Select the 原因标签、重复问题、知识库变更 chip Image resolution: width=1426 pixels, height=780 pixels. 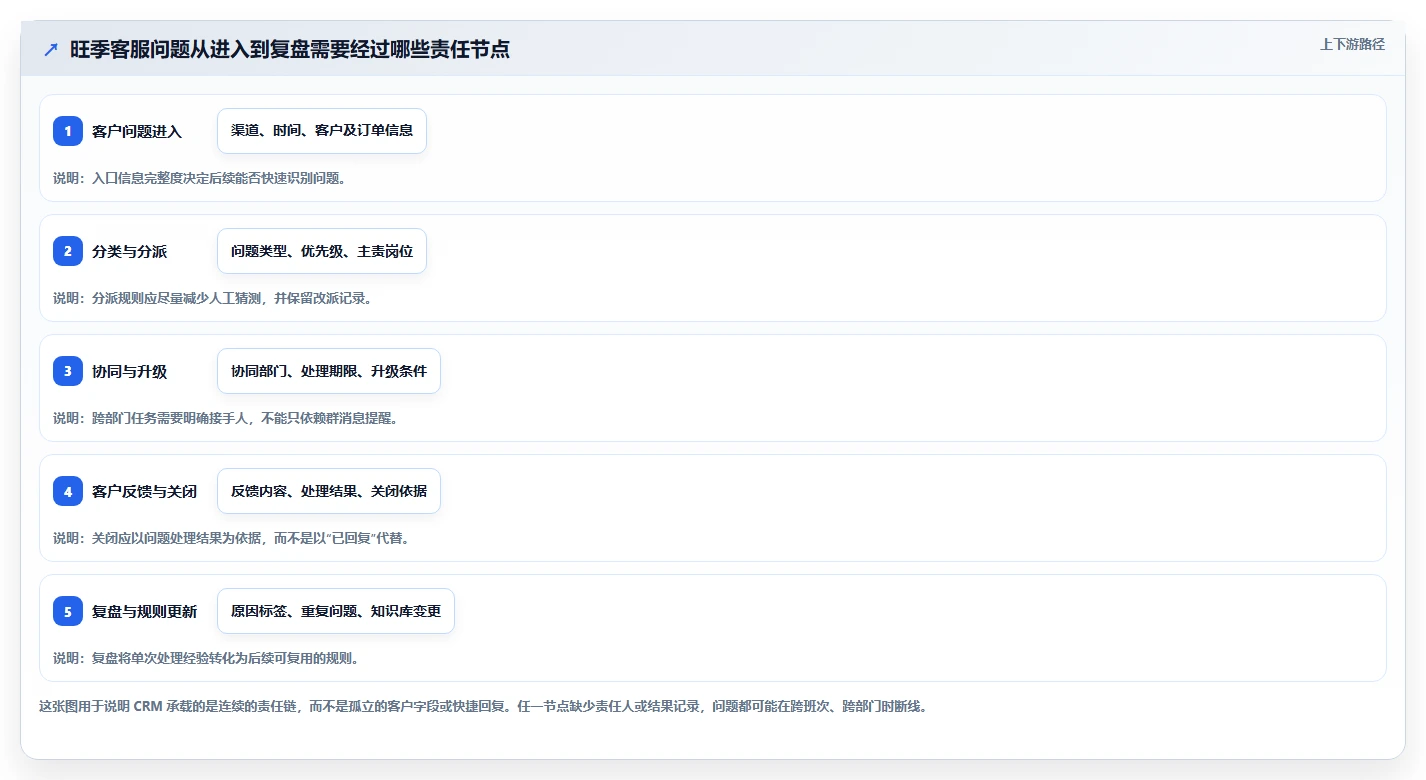click(x=336, y=611)
